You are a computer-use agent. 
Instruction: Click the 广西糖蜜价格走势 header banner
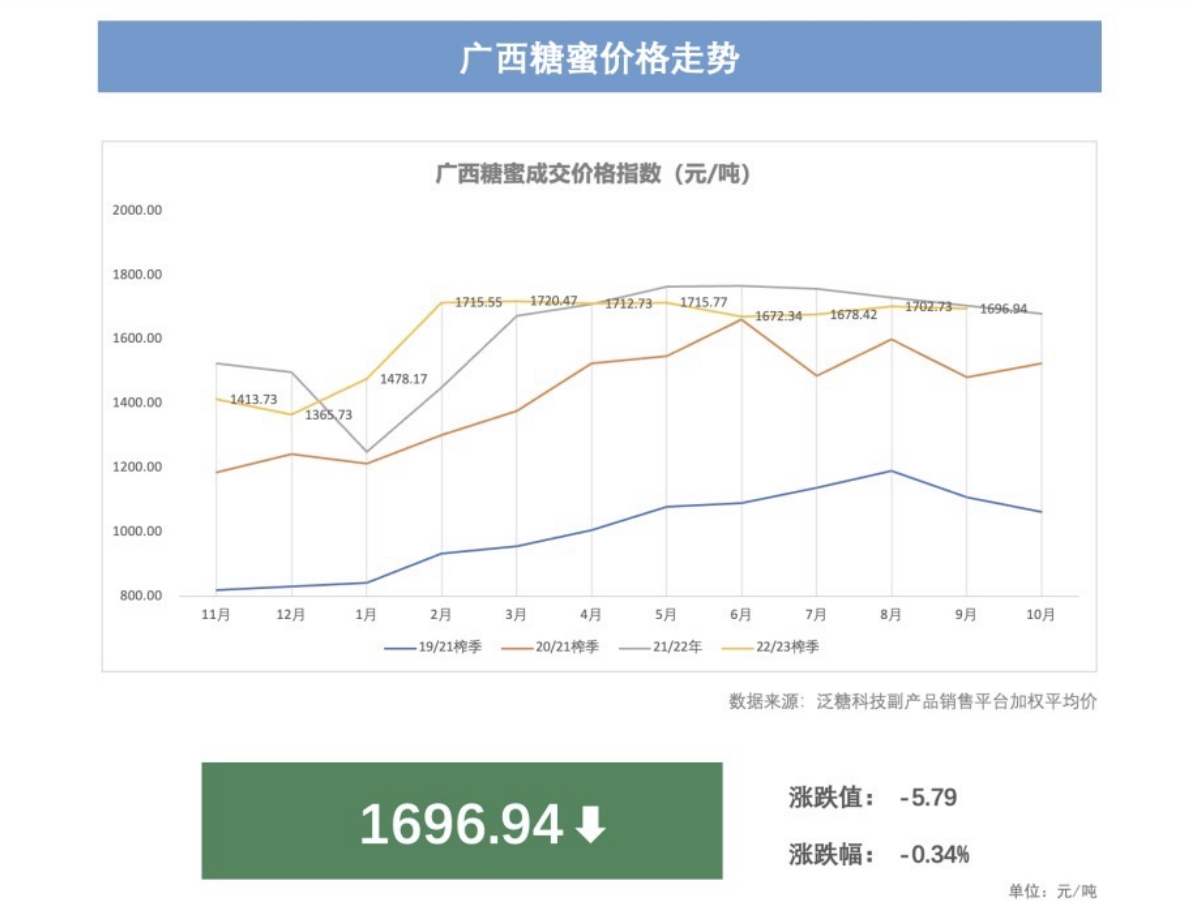tap(599, 57)
